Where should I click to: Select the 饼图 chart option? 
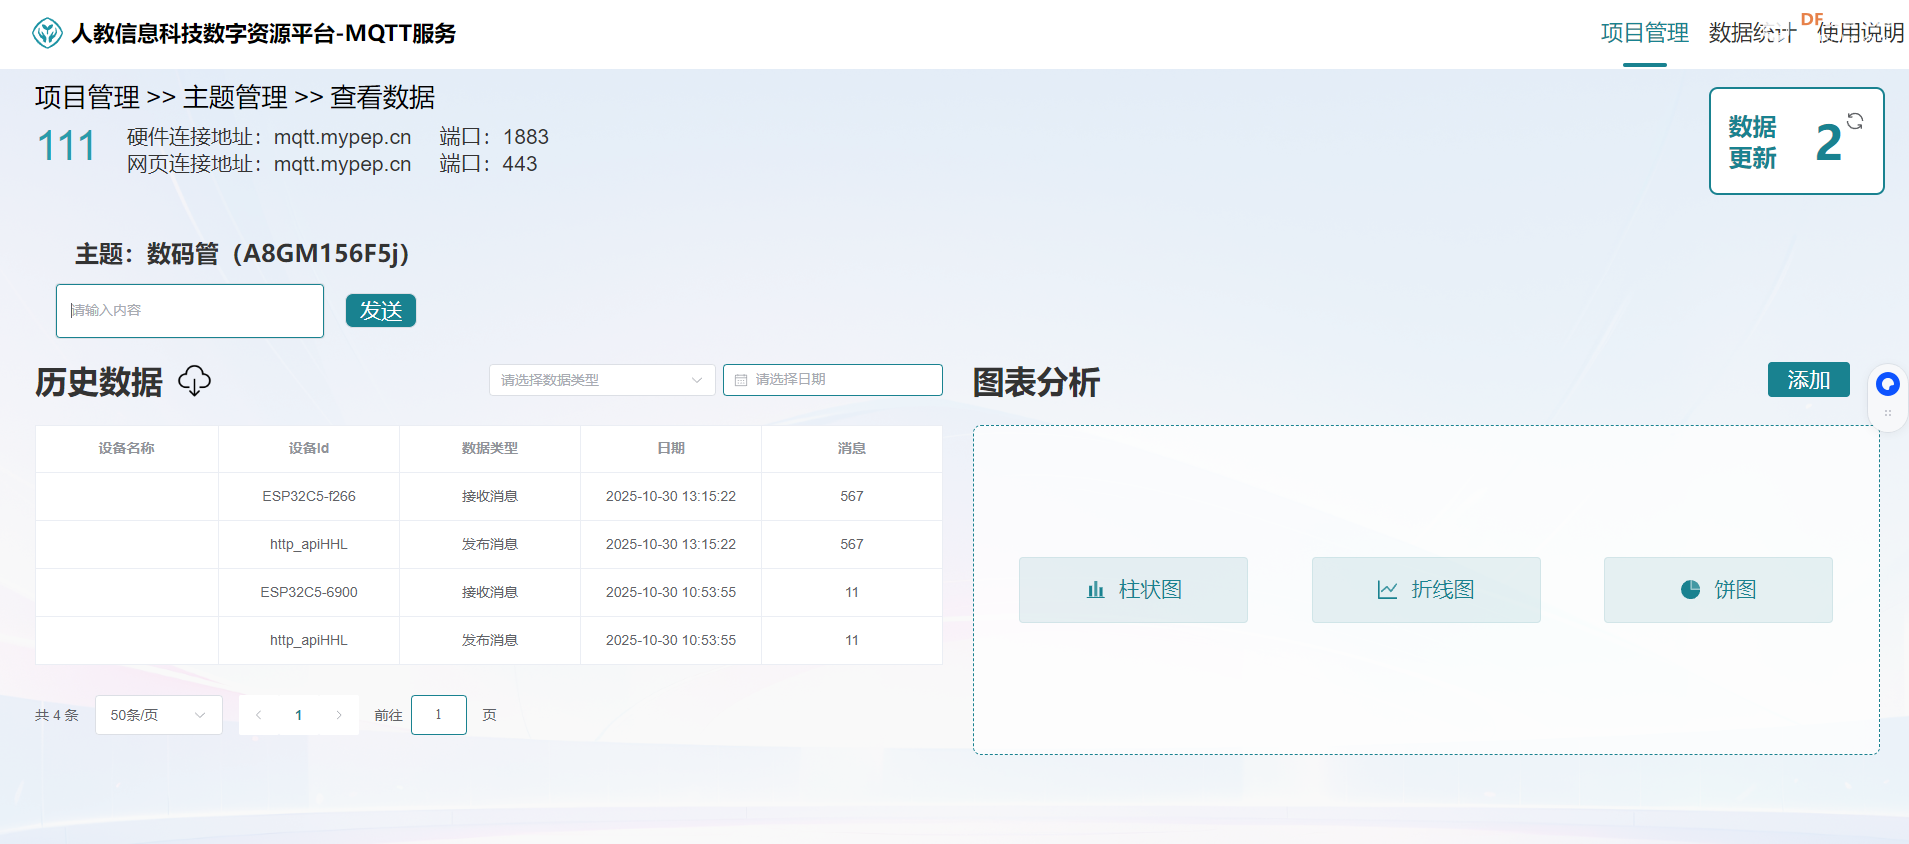[x=1718, y=590]
